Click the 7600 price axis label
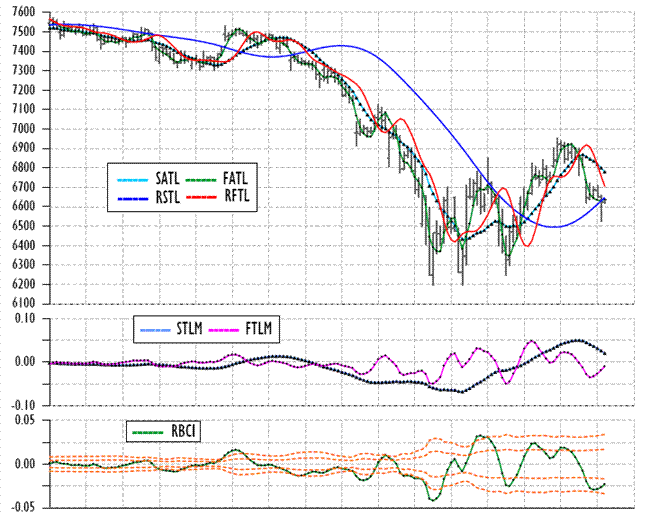650x515 pixels. pyautogui.click(x=24, y=12)
